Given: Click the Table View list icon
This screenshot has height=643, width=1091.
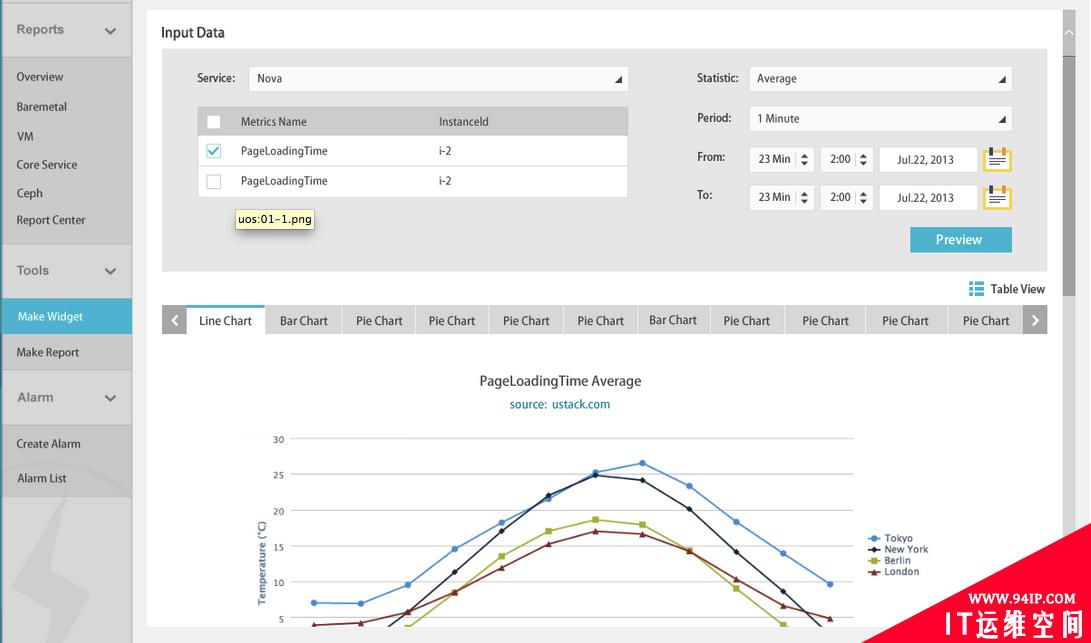Looking at the screenshot, I should tap(976, 289).
